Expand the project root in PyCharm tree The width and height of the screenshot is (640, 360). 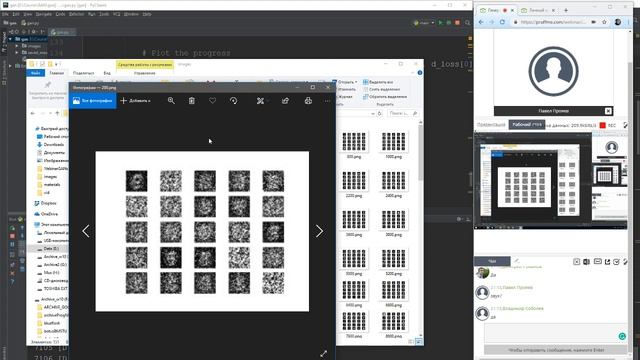(x=10, y=39)
